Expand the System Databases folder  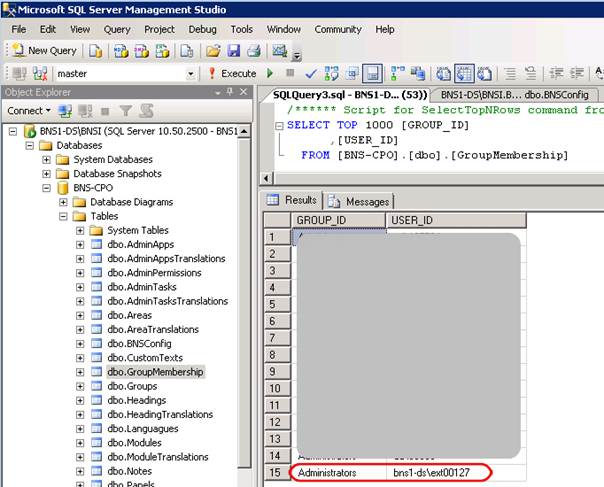pos(46,160)
